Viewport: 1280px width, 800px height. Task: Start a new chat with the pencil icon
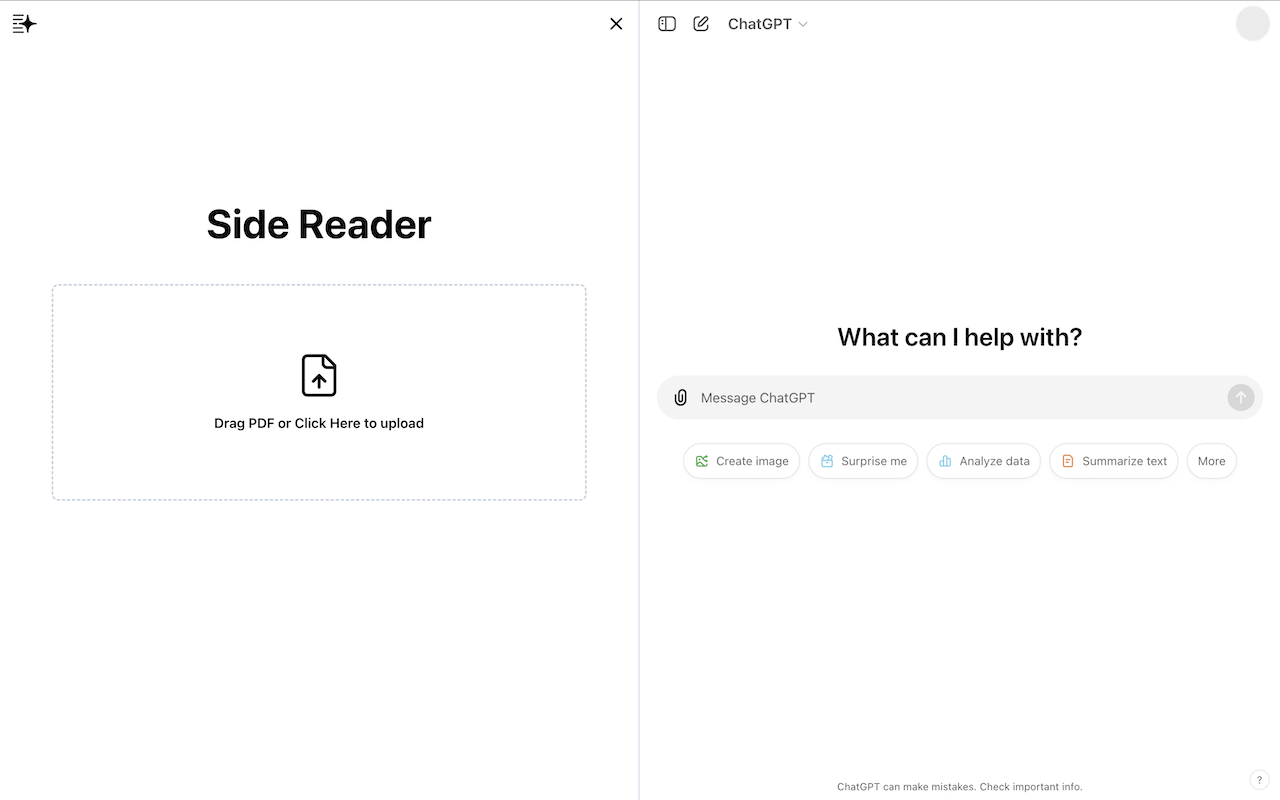pos(701,24)
